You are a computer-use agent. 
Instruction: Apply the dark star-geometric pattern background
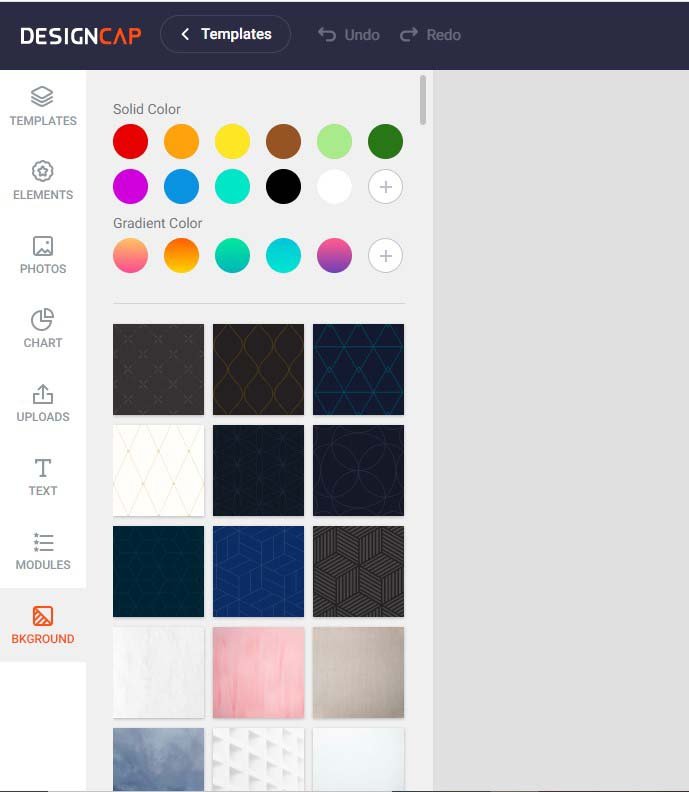259,471
